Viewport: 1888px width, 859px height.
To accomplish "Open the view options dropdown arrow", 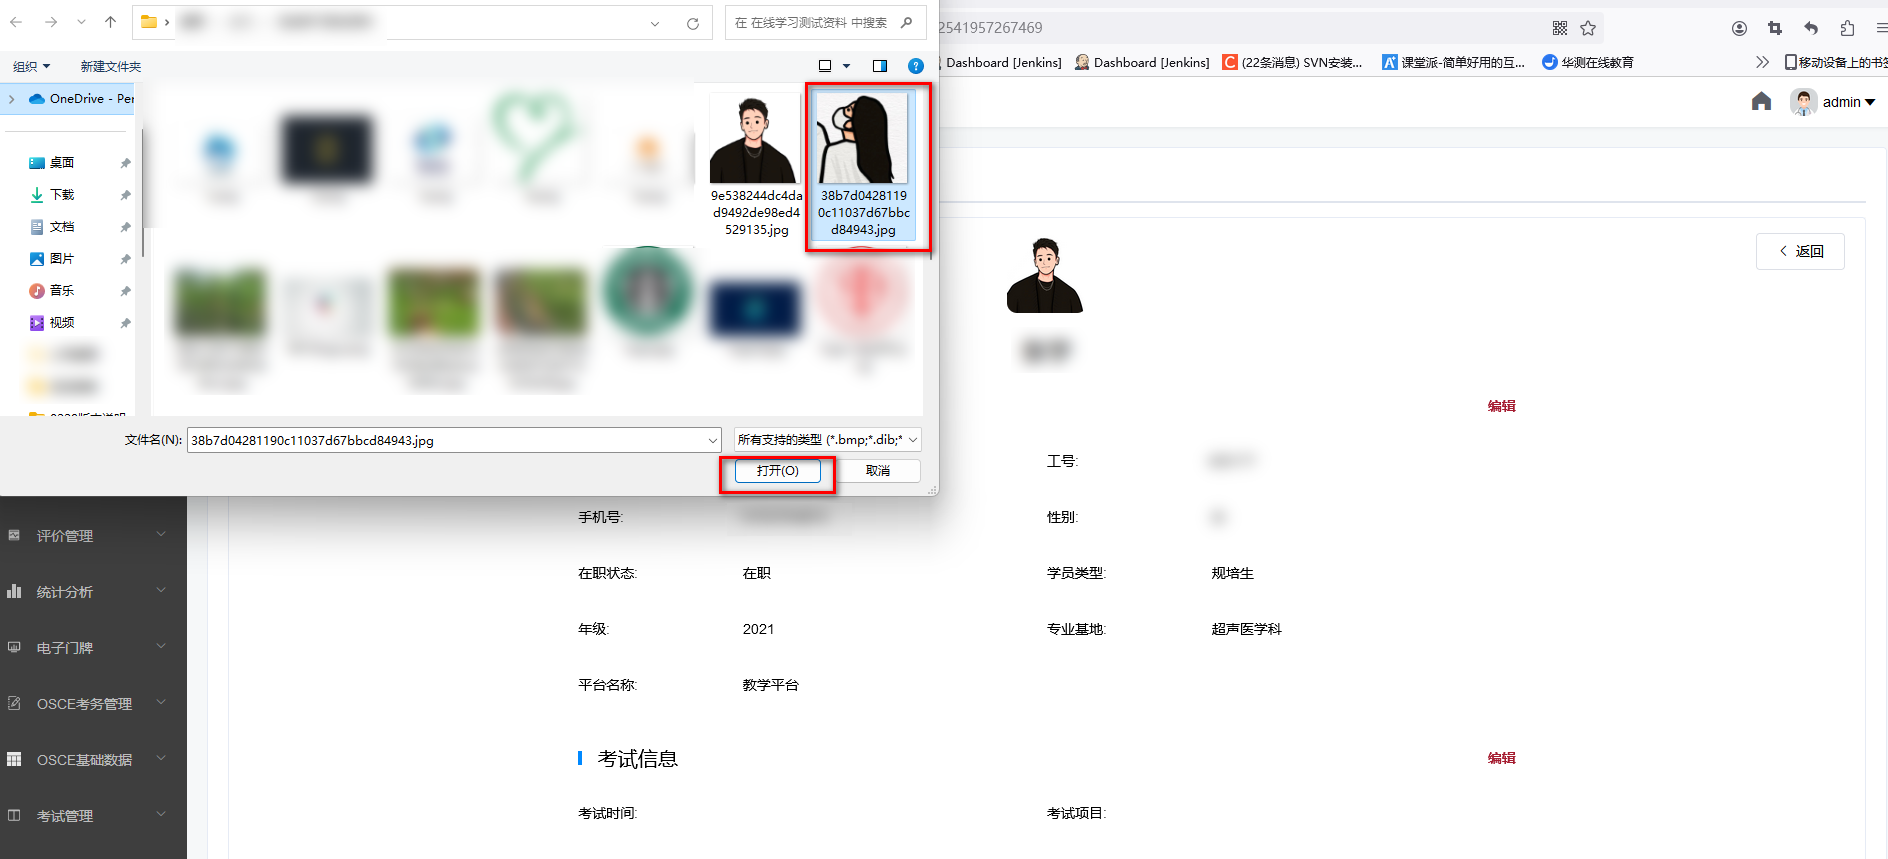I will pyautogui.click(x=847, y=66).
